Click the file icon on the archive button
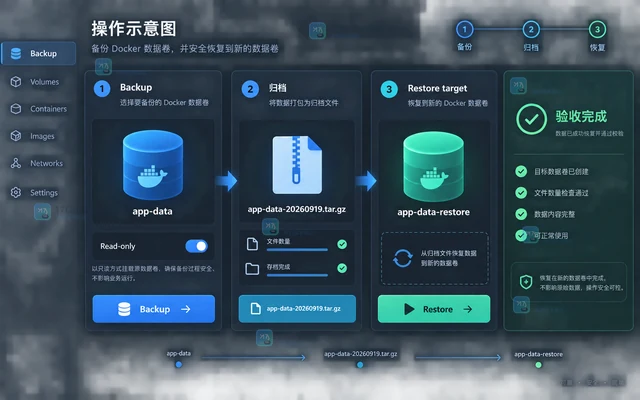Screen dimensions: 640x400 (256, 309)
